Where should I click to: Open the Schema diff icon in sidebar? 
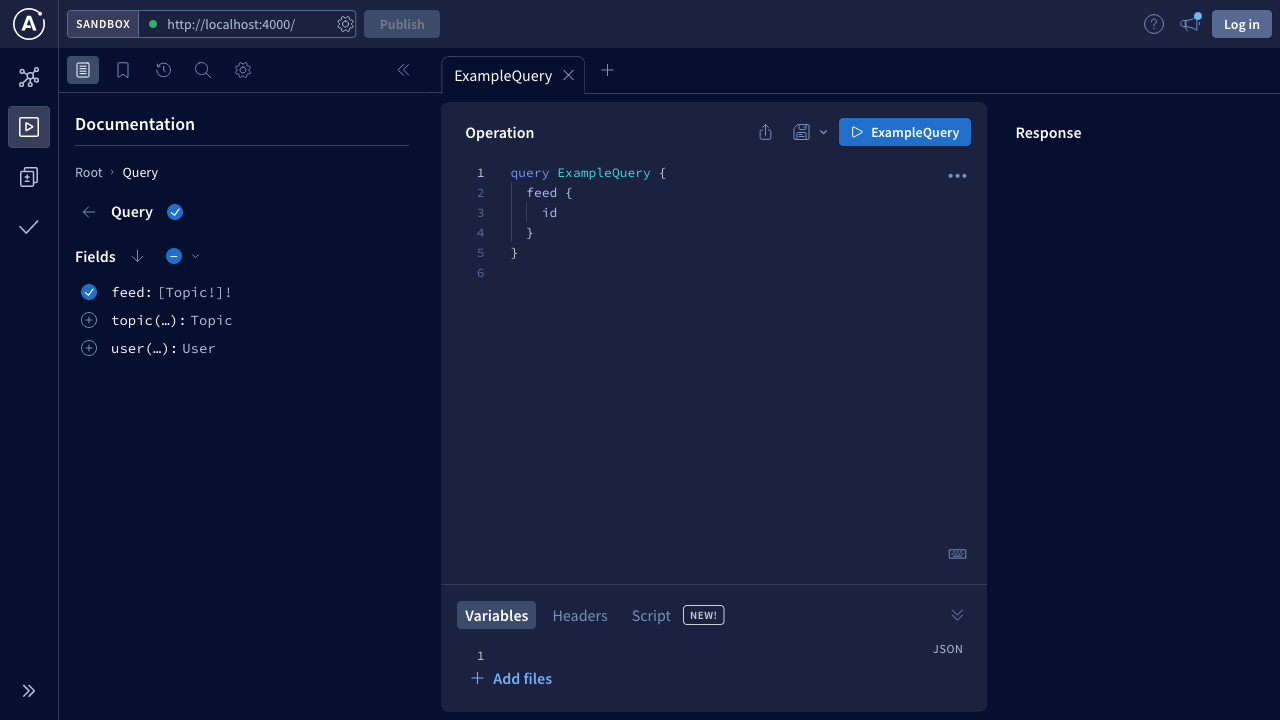[29, 177]
